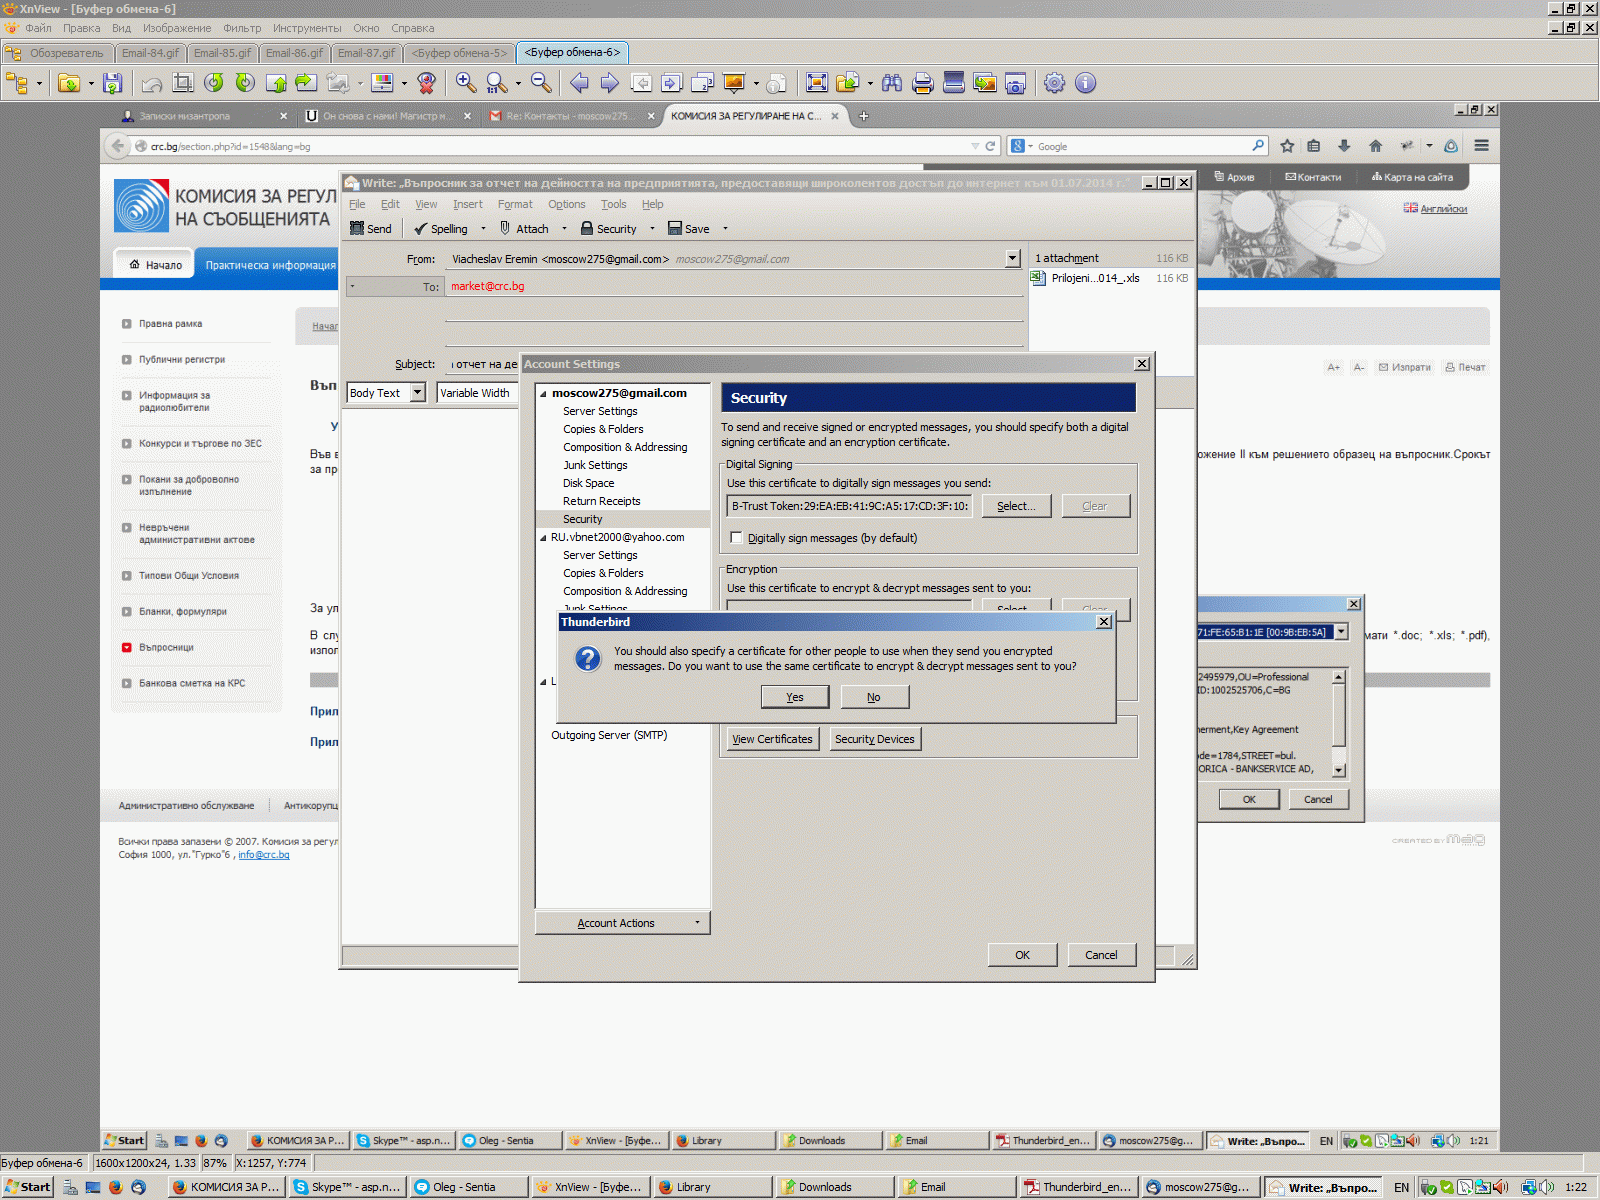Open the Account Actions dropdown
Screen dimensions: 1600x1200
click(623, 923)
